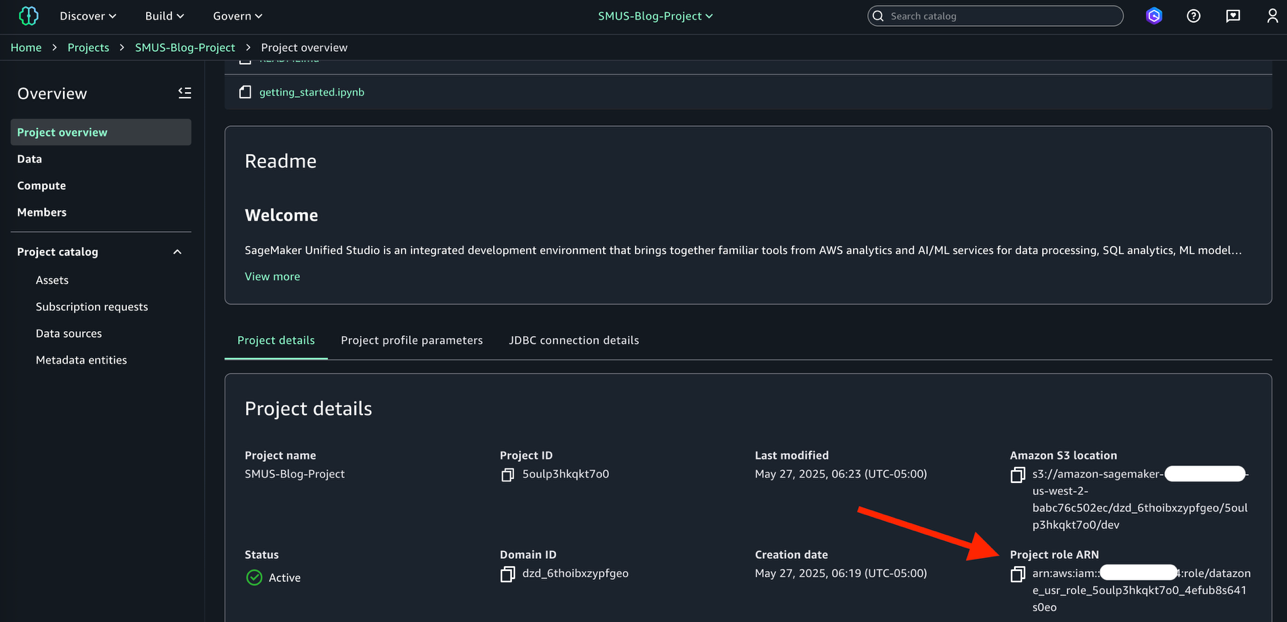Click the Project role ARN value text
1287x622 pixels.
click(1141, 590)
